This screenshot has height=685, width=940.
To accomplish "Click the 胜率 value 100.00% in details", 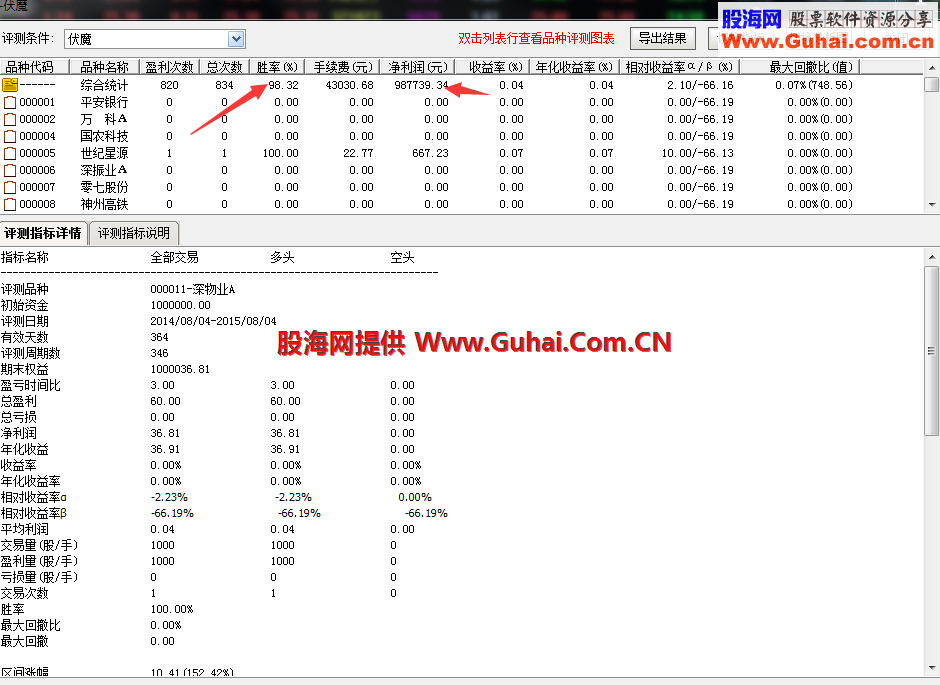I will point(172,609).
